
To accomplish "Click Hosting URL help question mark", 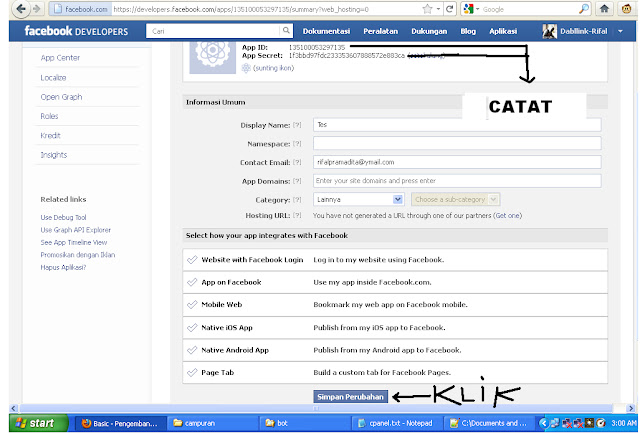I will pyautogui.click(x=297, y=215).
